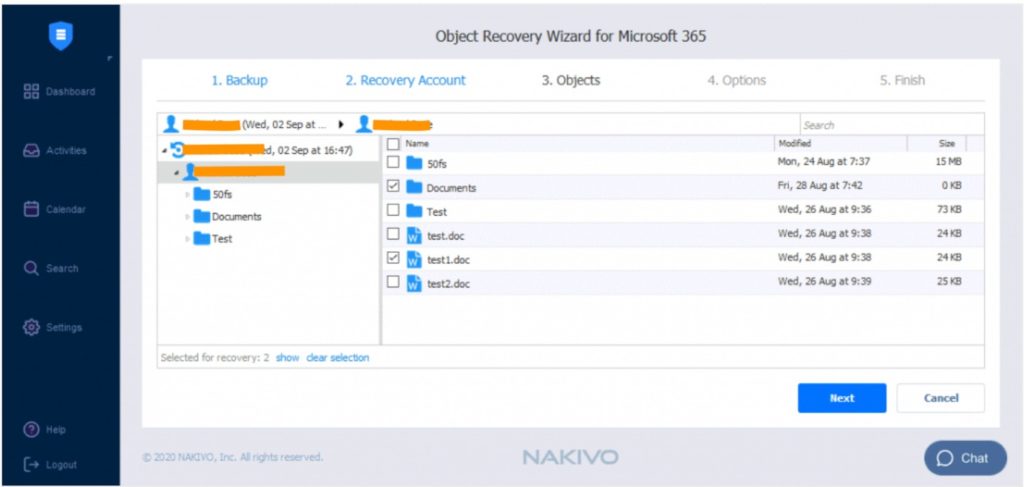Open the Settings gear icon
Screen dimensions: 1024x487
point(31,327)
